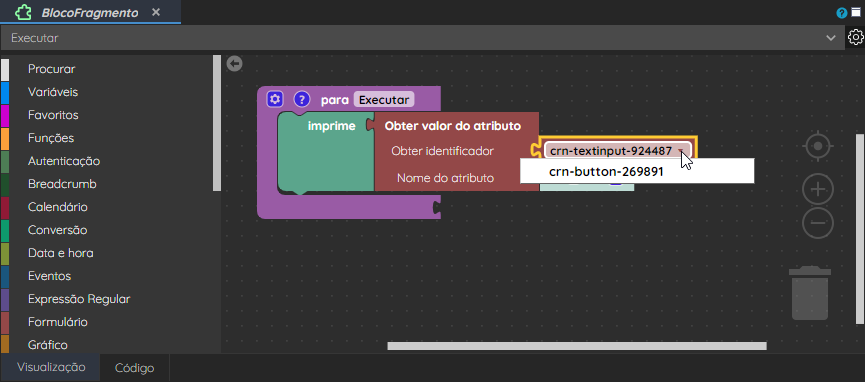Click the back arrow collapse toolbox icon
This screenshot has height=382, width=865.
click(234, 64)
